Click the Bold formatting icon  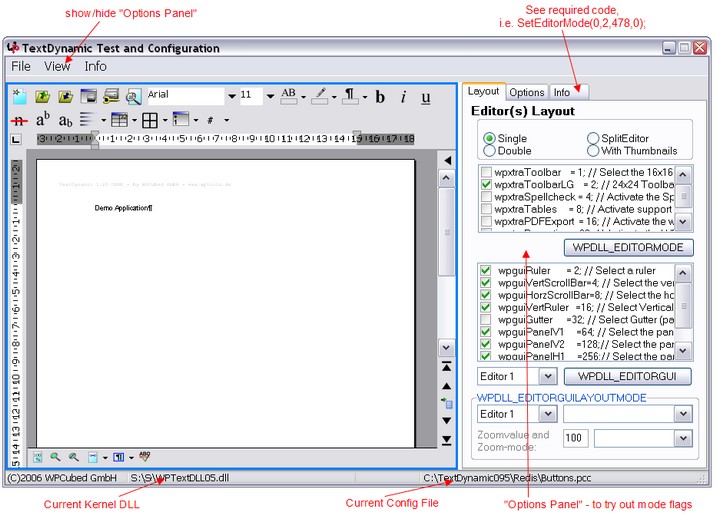[380, 97]
